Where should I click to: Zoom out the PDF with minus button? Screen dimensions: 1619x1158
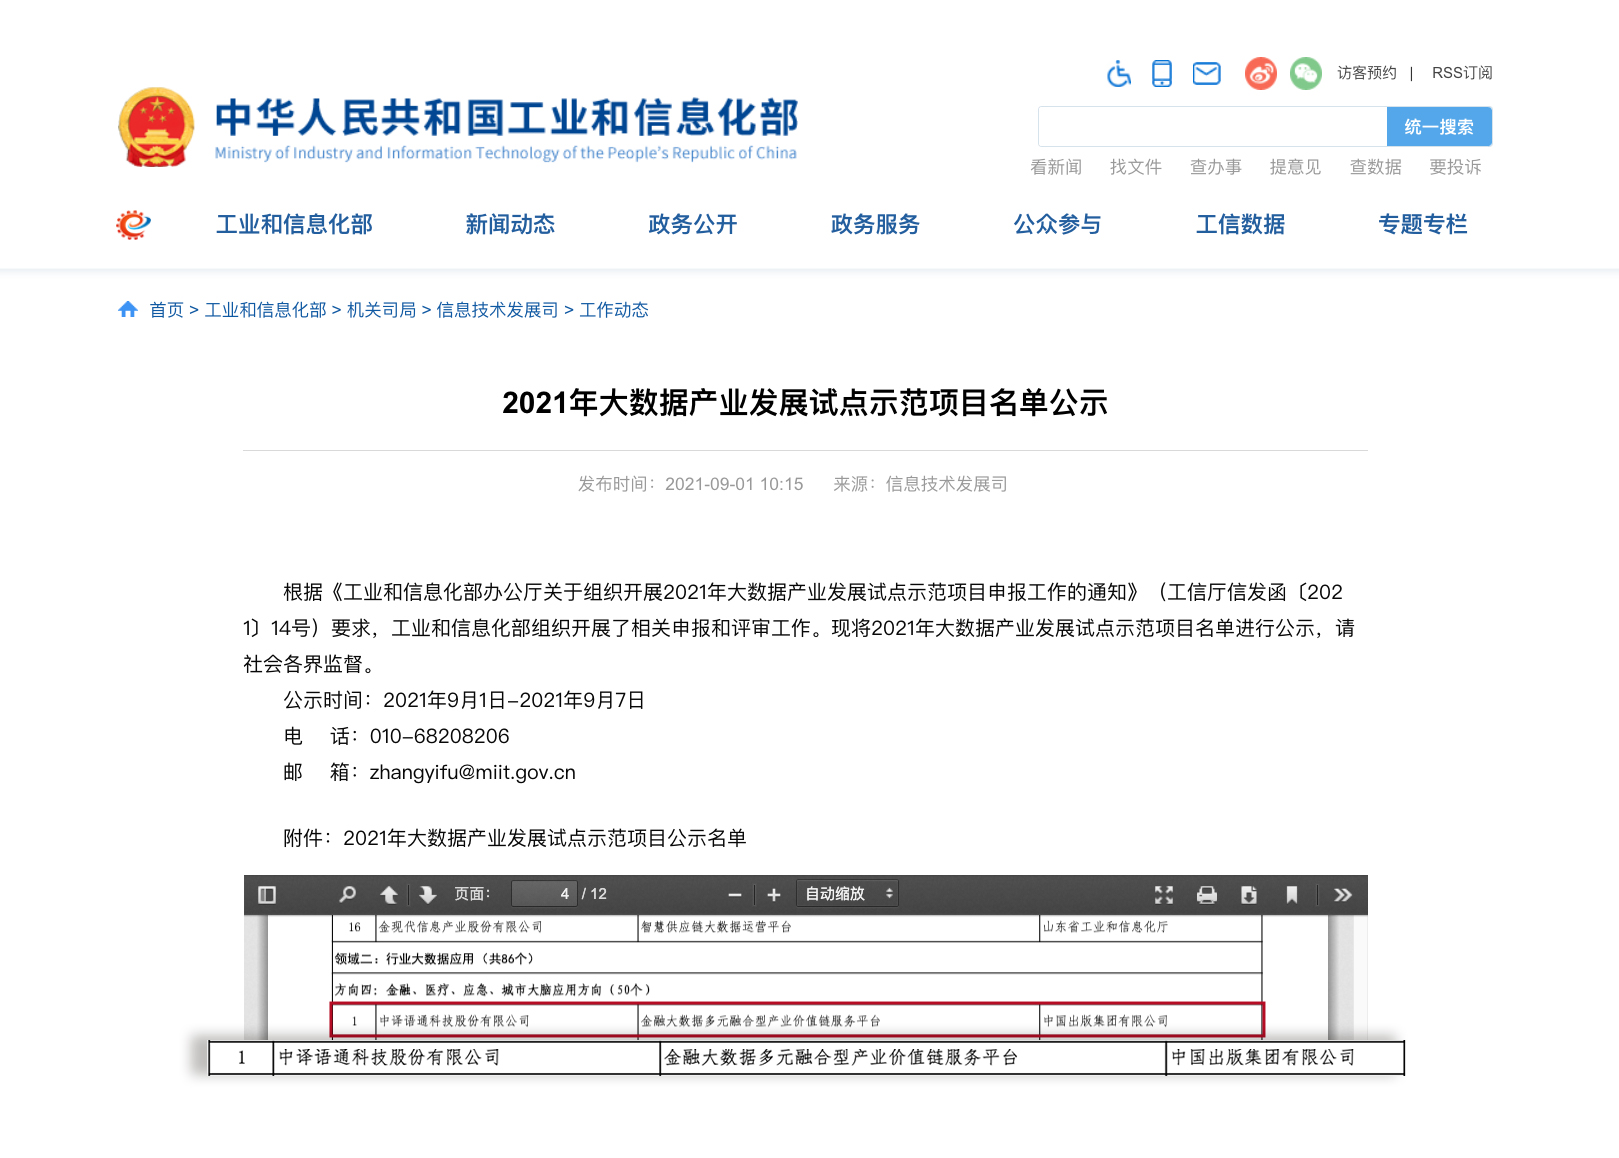tap(735, 894)
